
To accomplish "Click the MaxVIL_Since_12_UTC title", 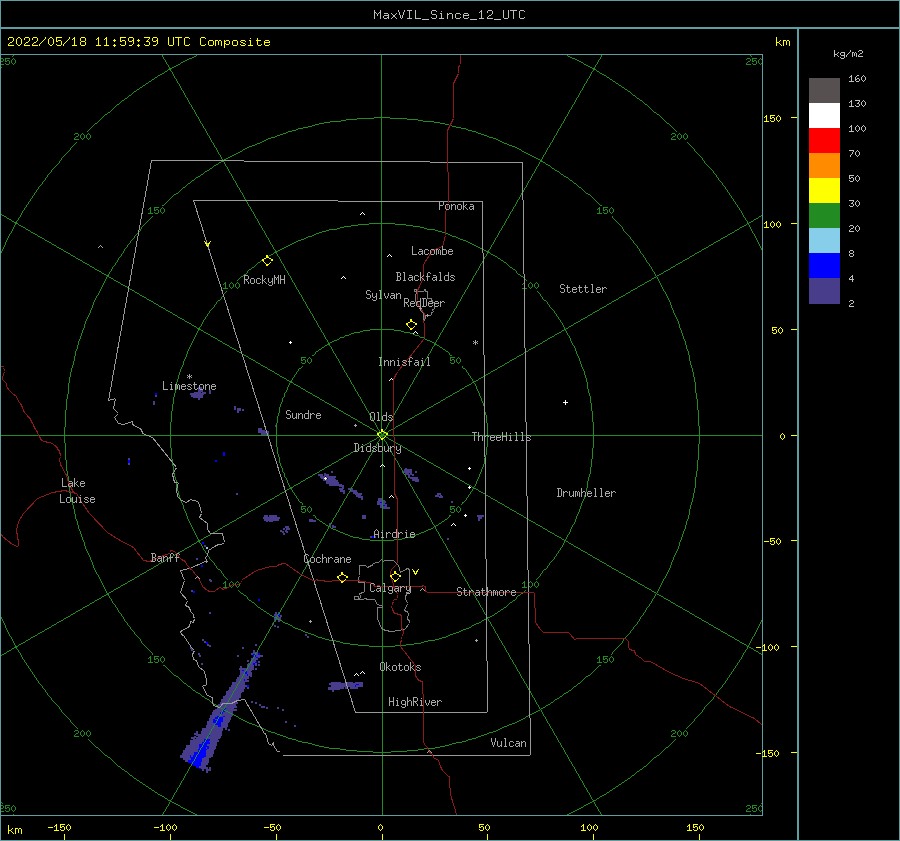I will click(x=449, y=15).
